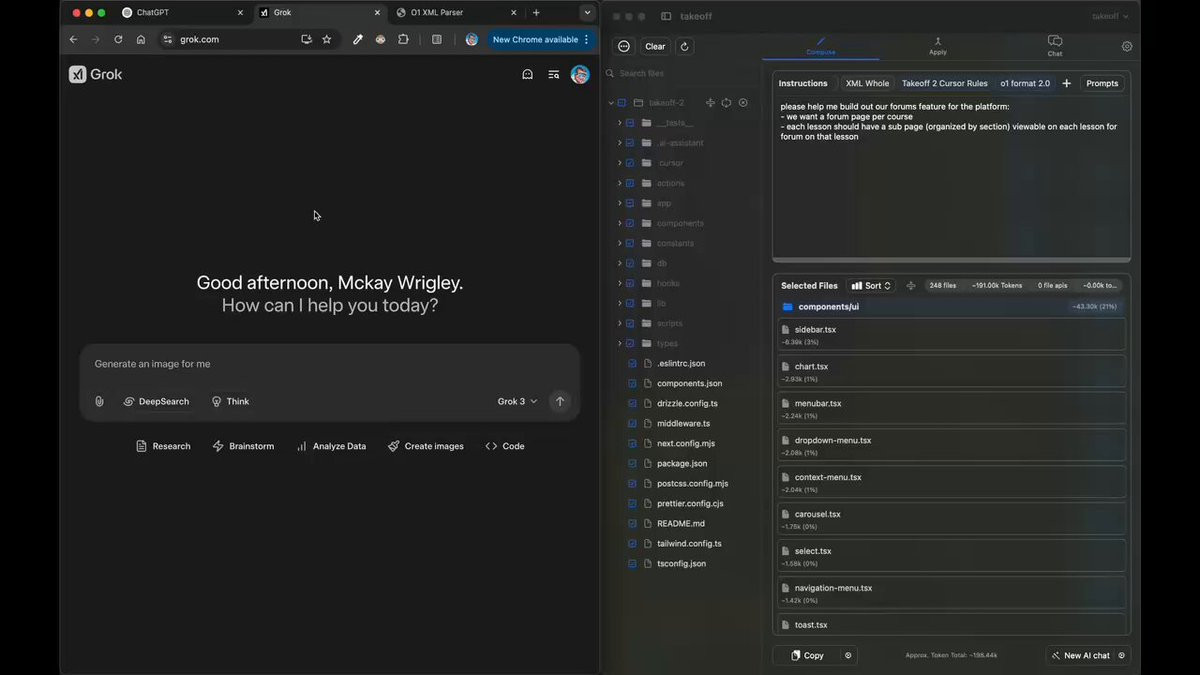This screenshot has width=1200, height=675.
Task: Click the circled X icon on takeoff-2 row
Action: pyautogui.click(x=743, y=103)
